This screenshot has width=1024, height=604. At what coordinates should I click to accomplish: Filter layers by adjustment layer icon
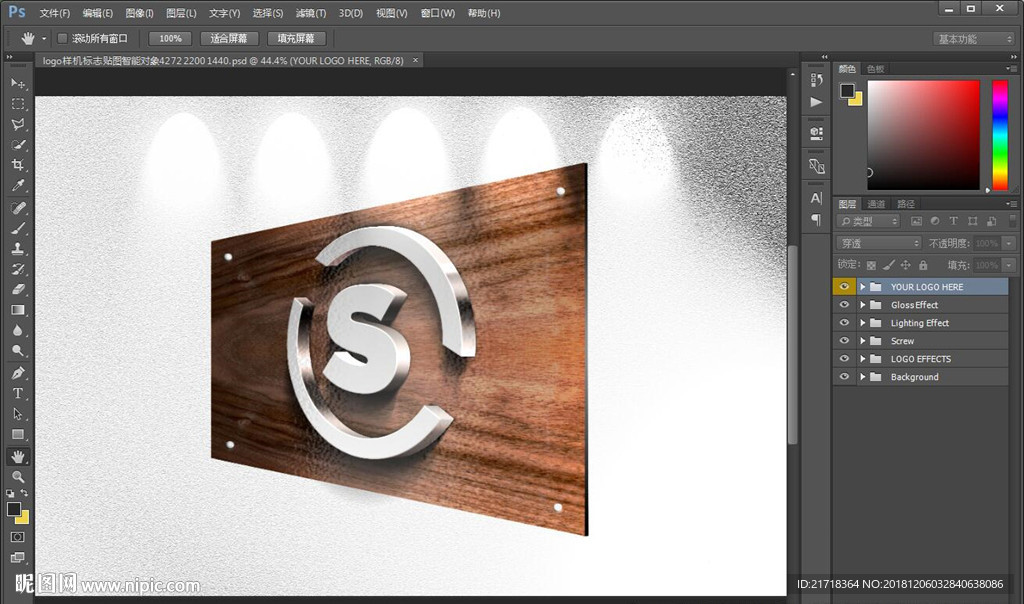coord(935,221)
